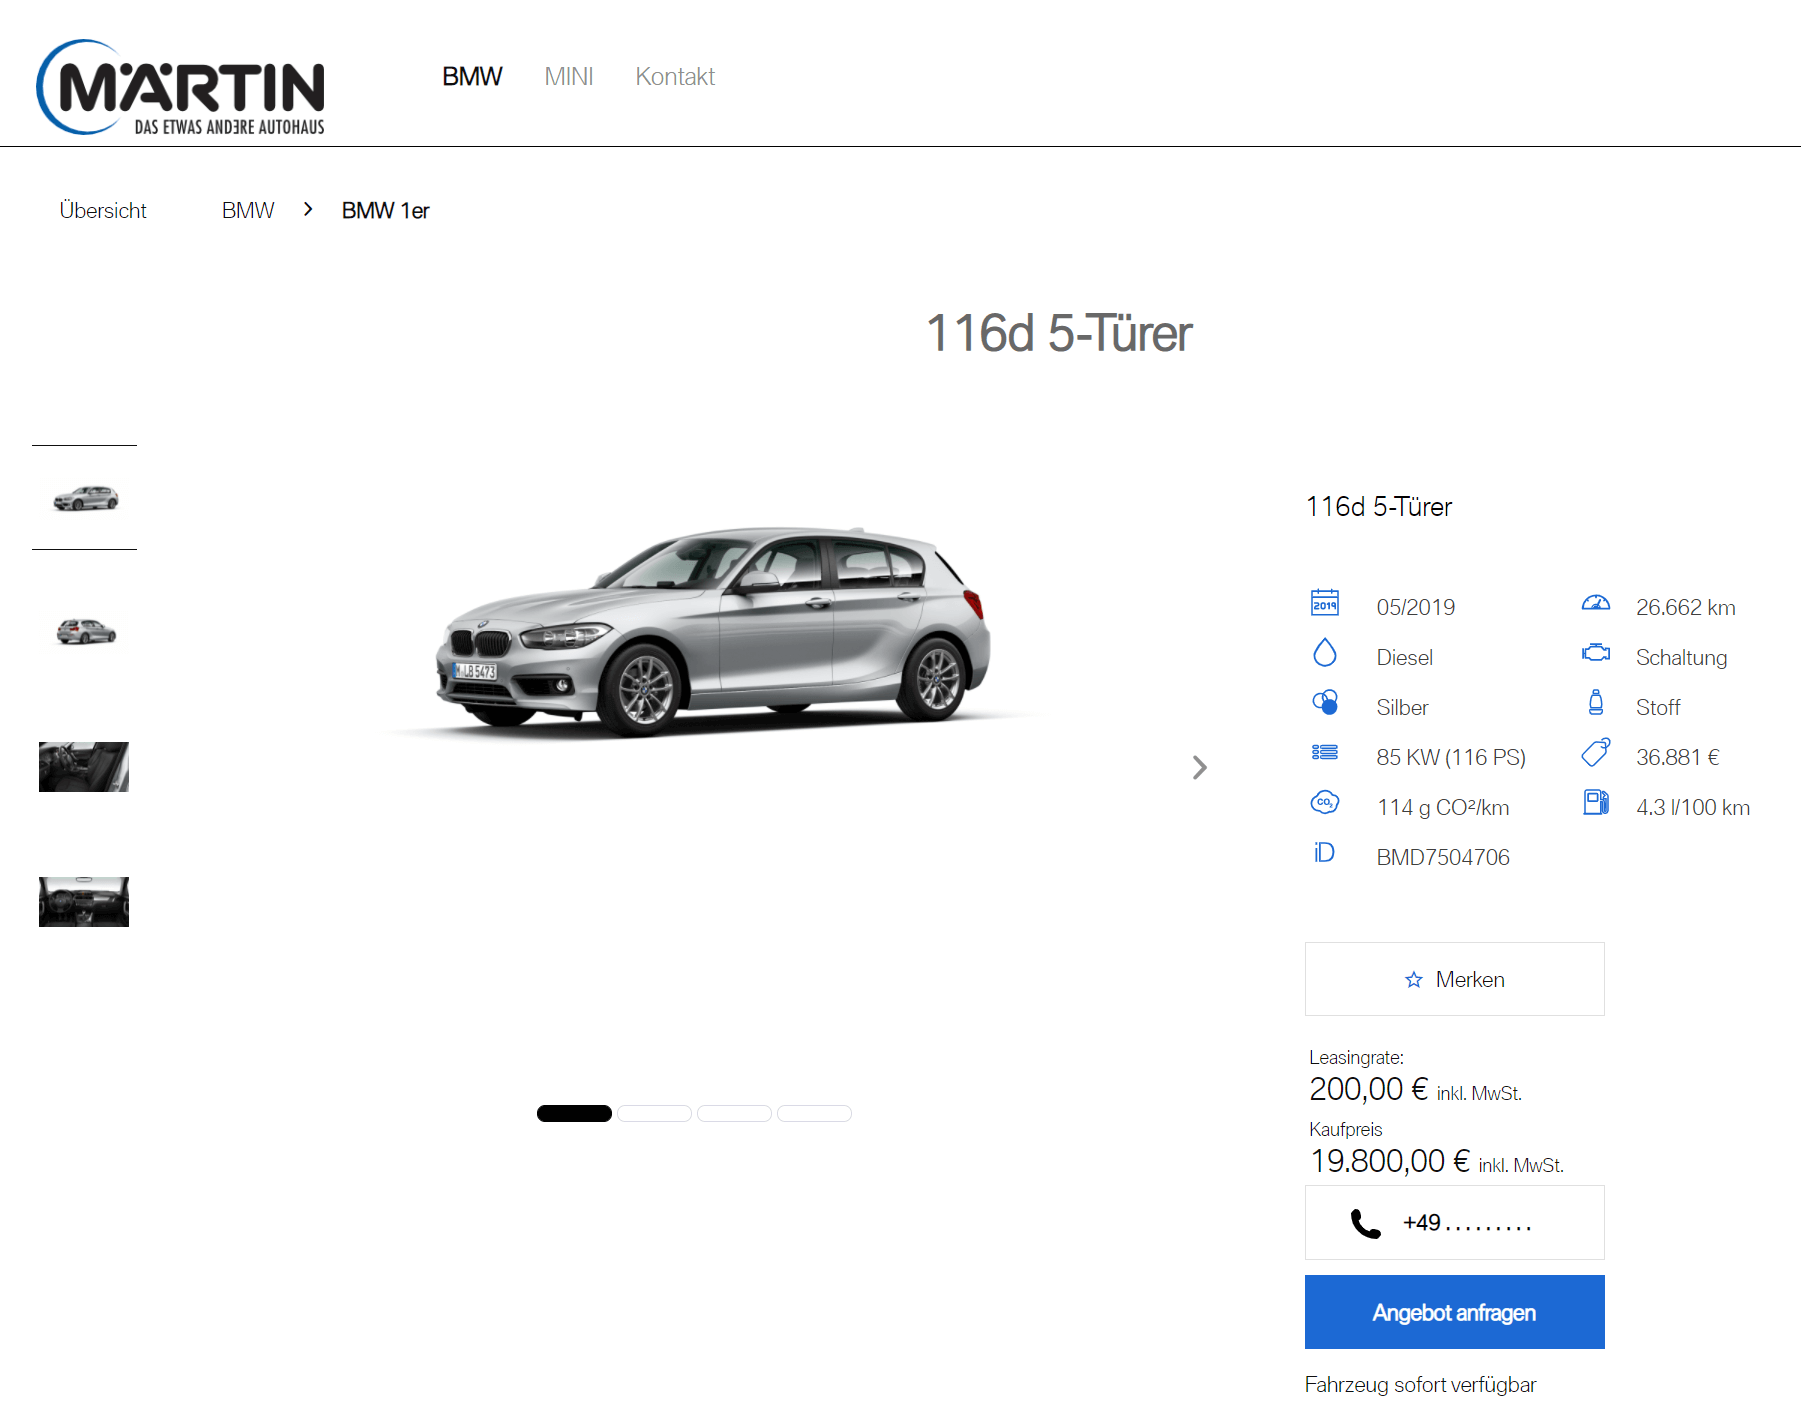1801x1424 pixels.
Task: Select second carousel indicator pill
Action: pos(654,1113)
